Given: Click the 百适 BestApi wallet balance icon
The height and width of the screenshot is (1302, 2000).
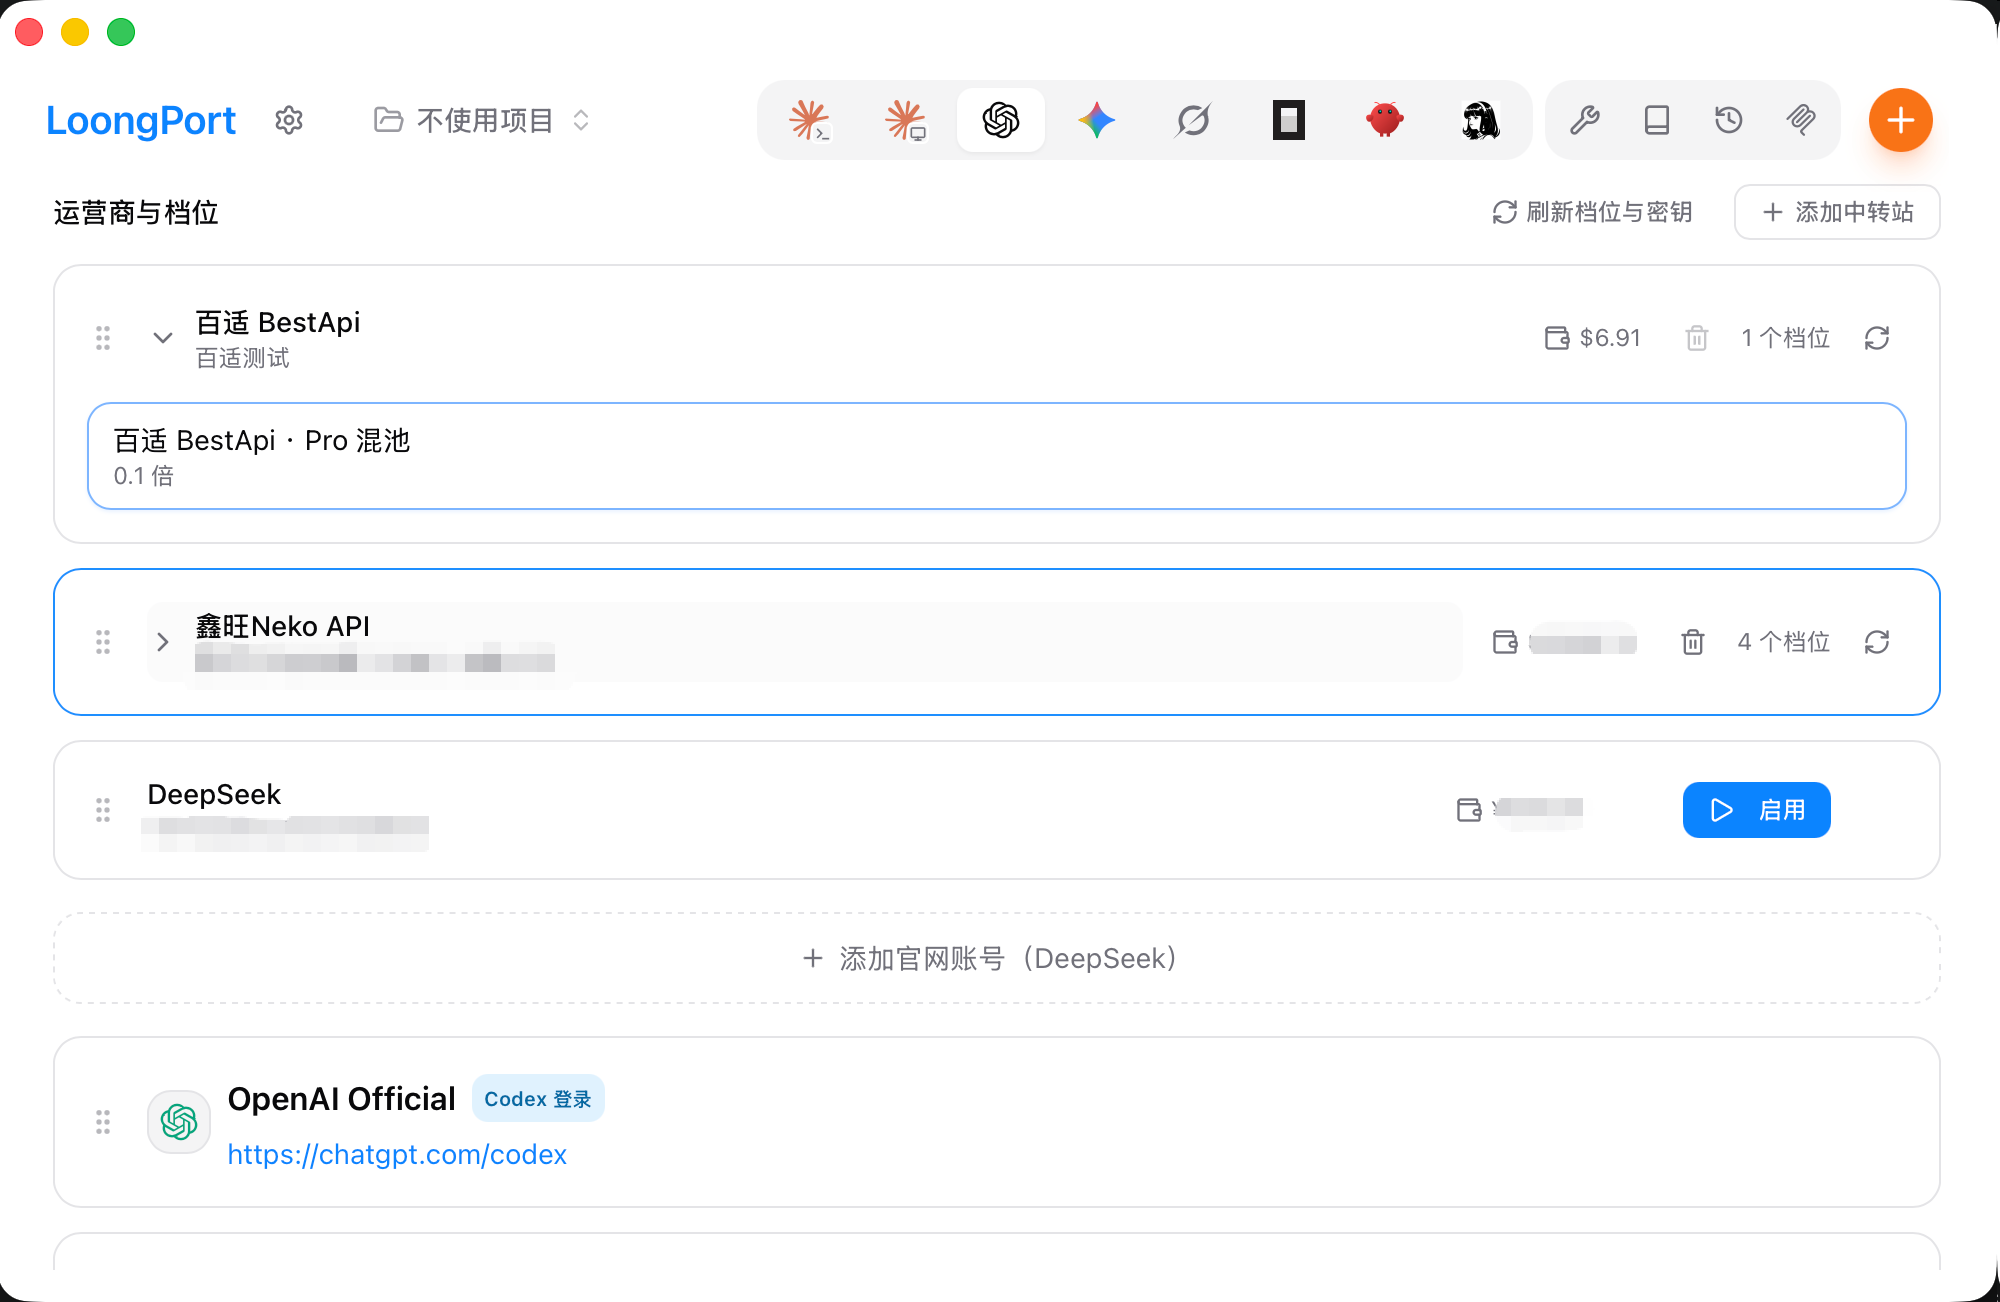Looking at the screenshot, I should click(x=1557, y=338).
